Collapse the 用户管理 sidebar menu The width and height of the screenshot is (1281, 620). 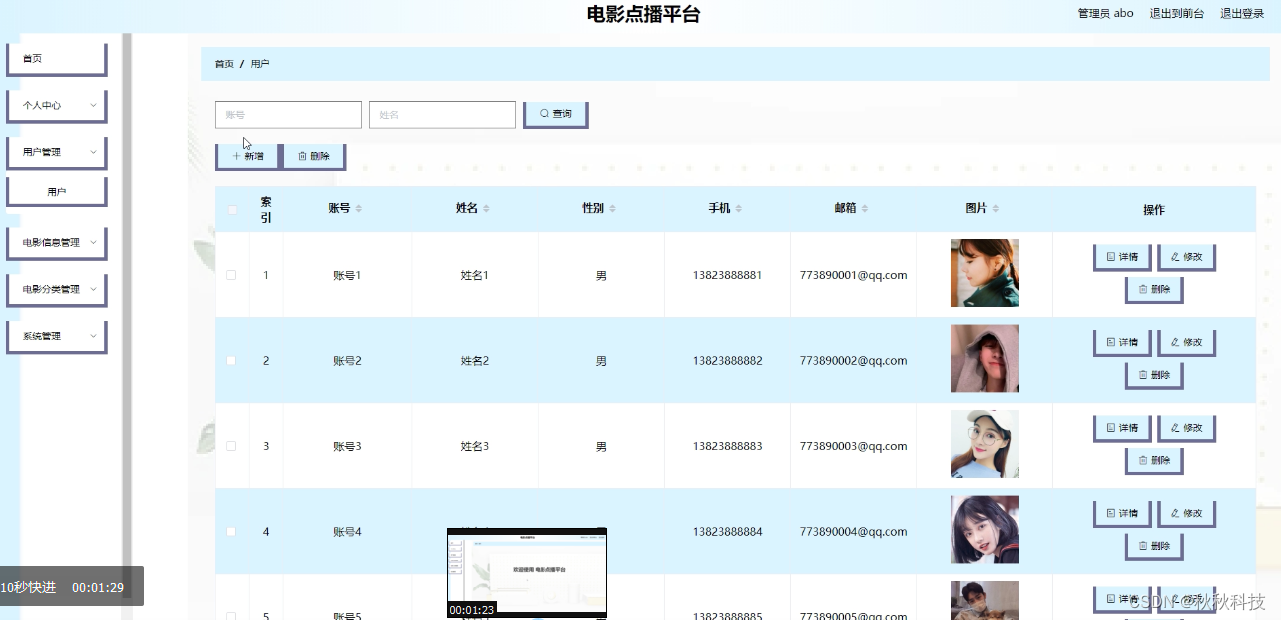click(x=56, y=152)
